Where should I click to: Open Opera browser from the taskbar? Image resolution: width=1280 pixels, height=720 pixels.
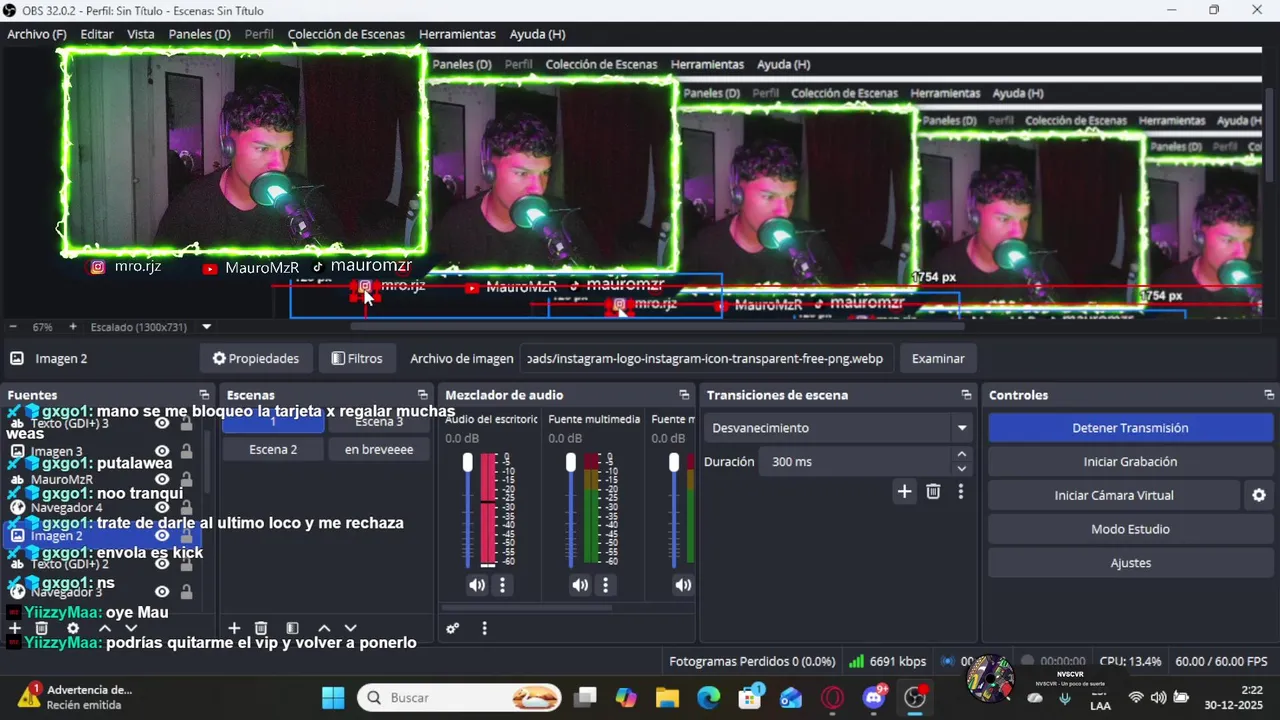coord(832,697)
